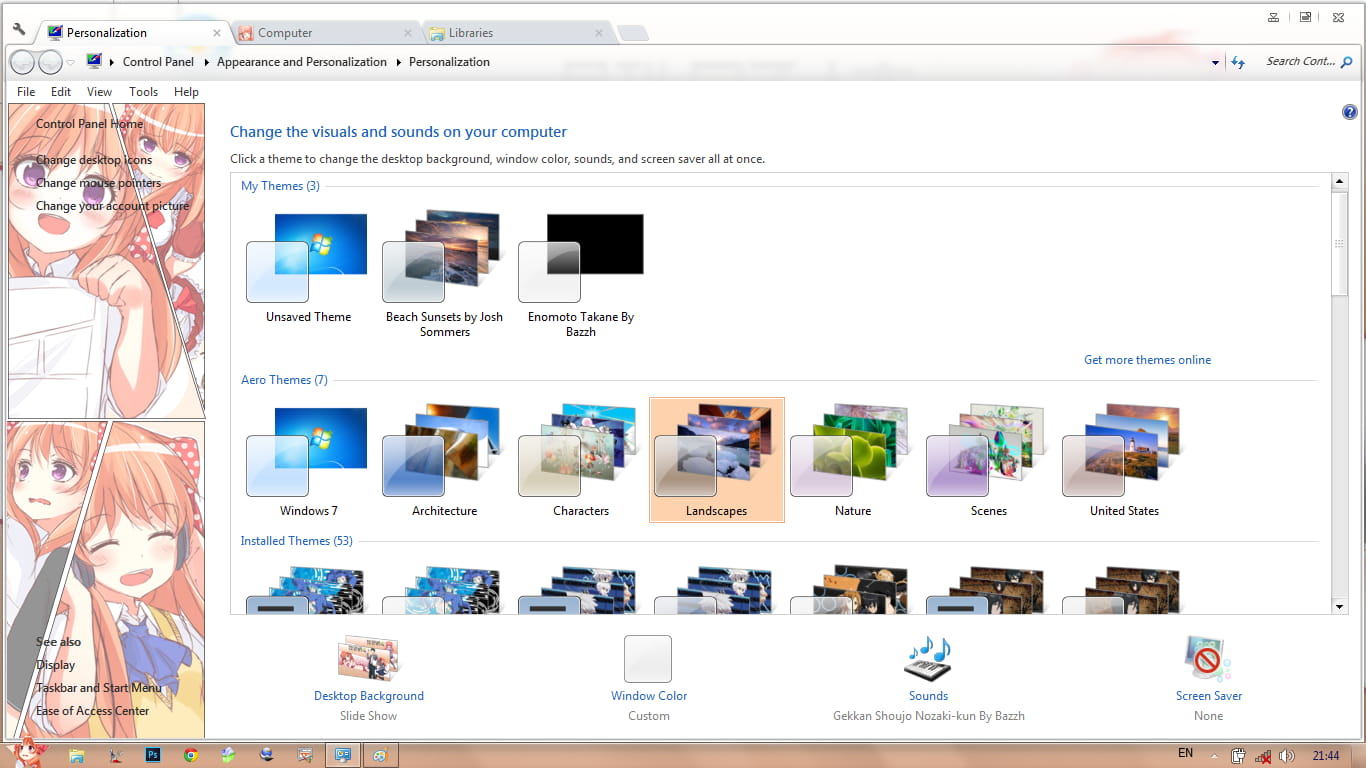This screenshot has width=1366, height=768.
Task: Open the Tools menu
Action: pyautogui.click(x=143, y=91)
